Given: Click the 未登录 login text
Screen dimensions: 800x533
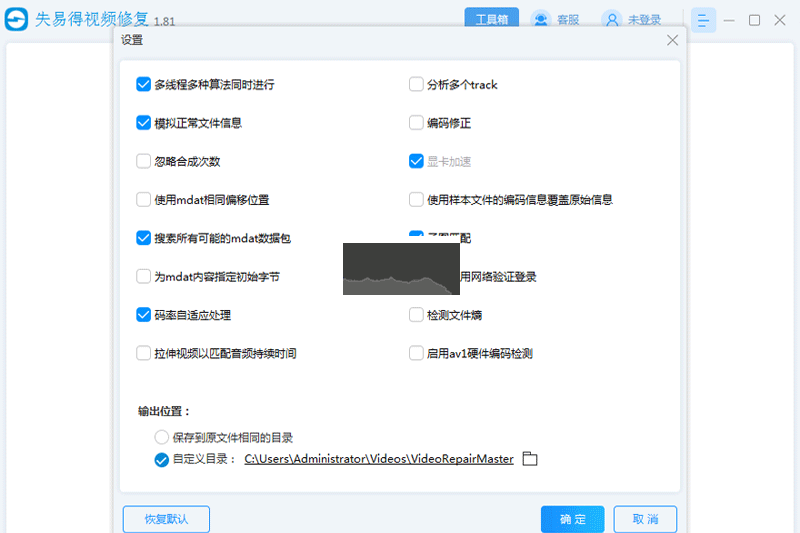Looking at the screenshot, I should click(x=644, y=20).
